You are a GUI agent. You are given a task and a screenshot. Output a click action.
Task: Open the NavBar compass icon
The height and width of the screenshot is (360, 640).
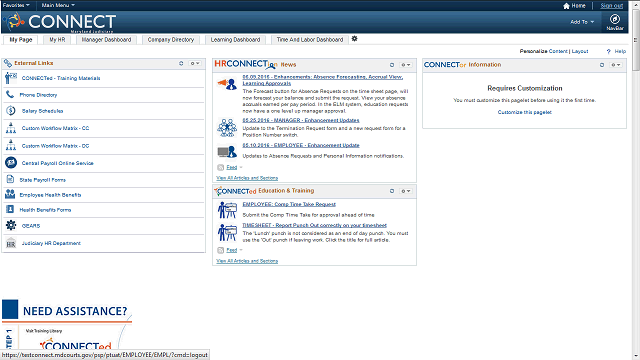tap(615, 19)
